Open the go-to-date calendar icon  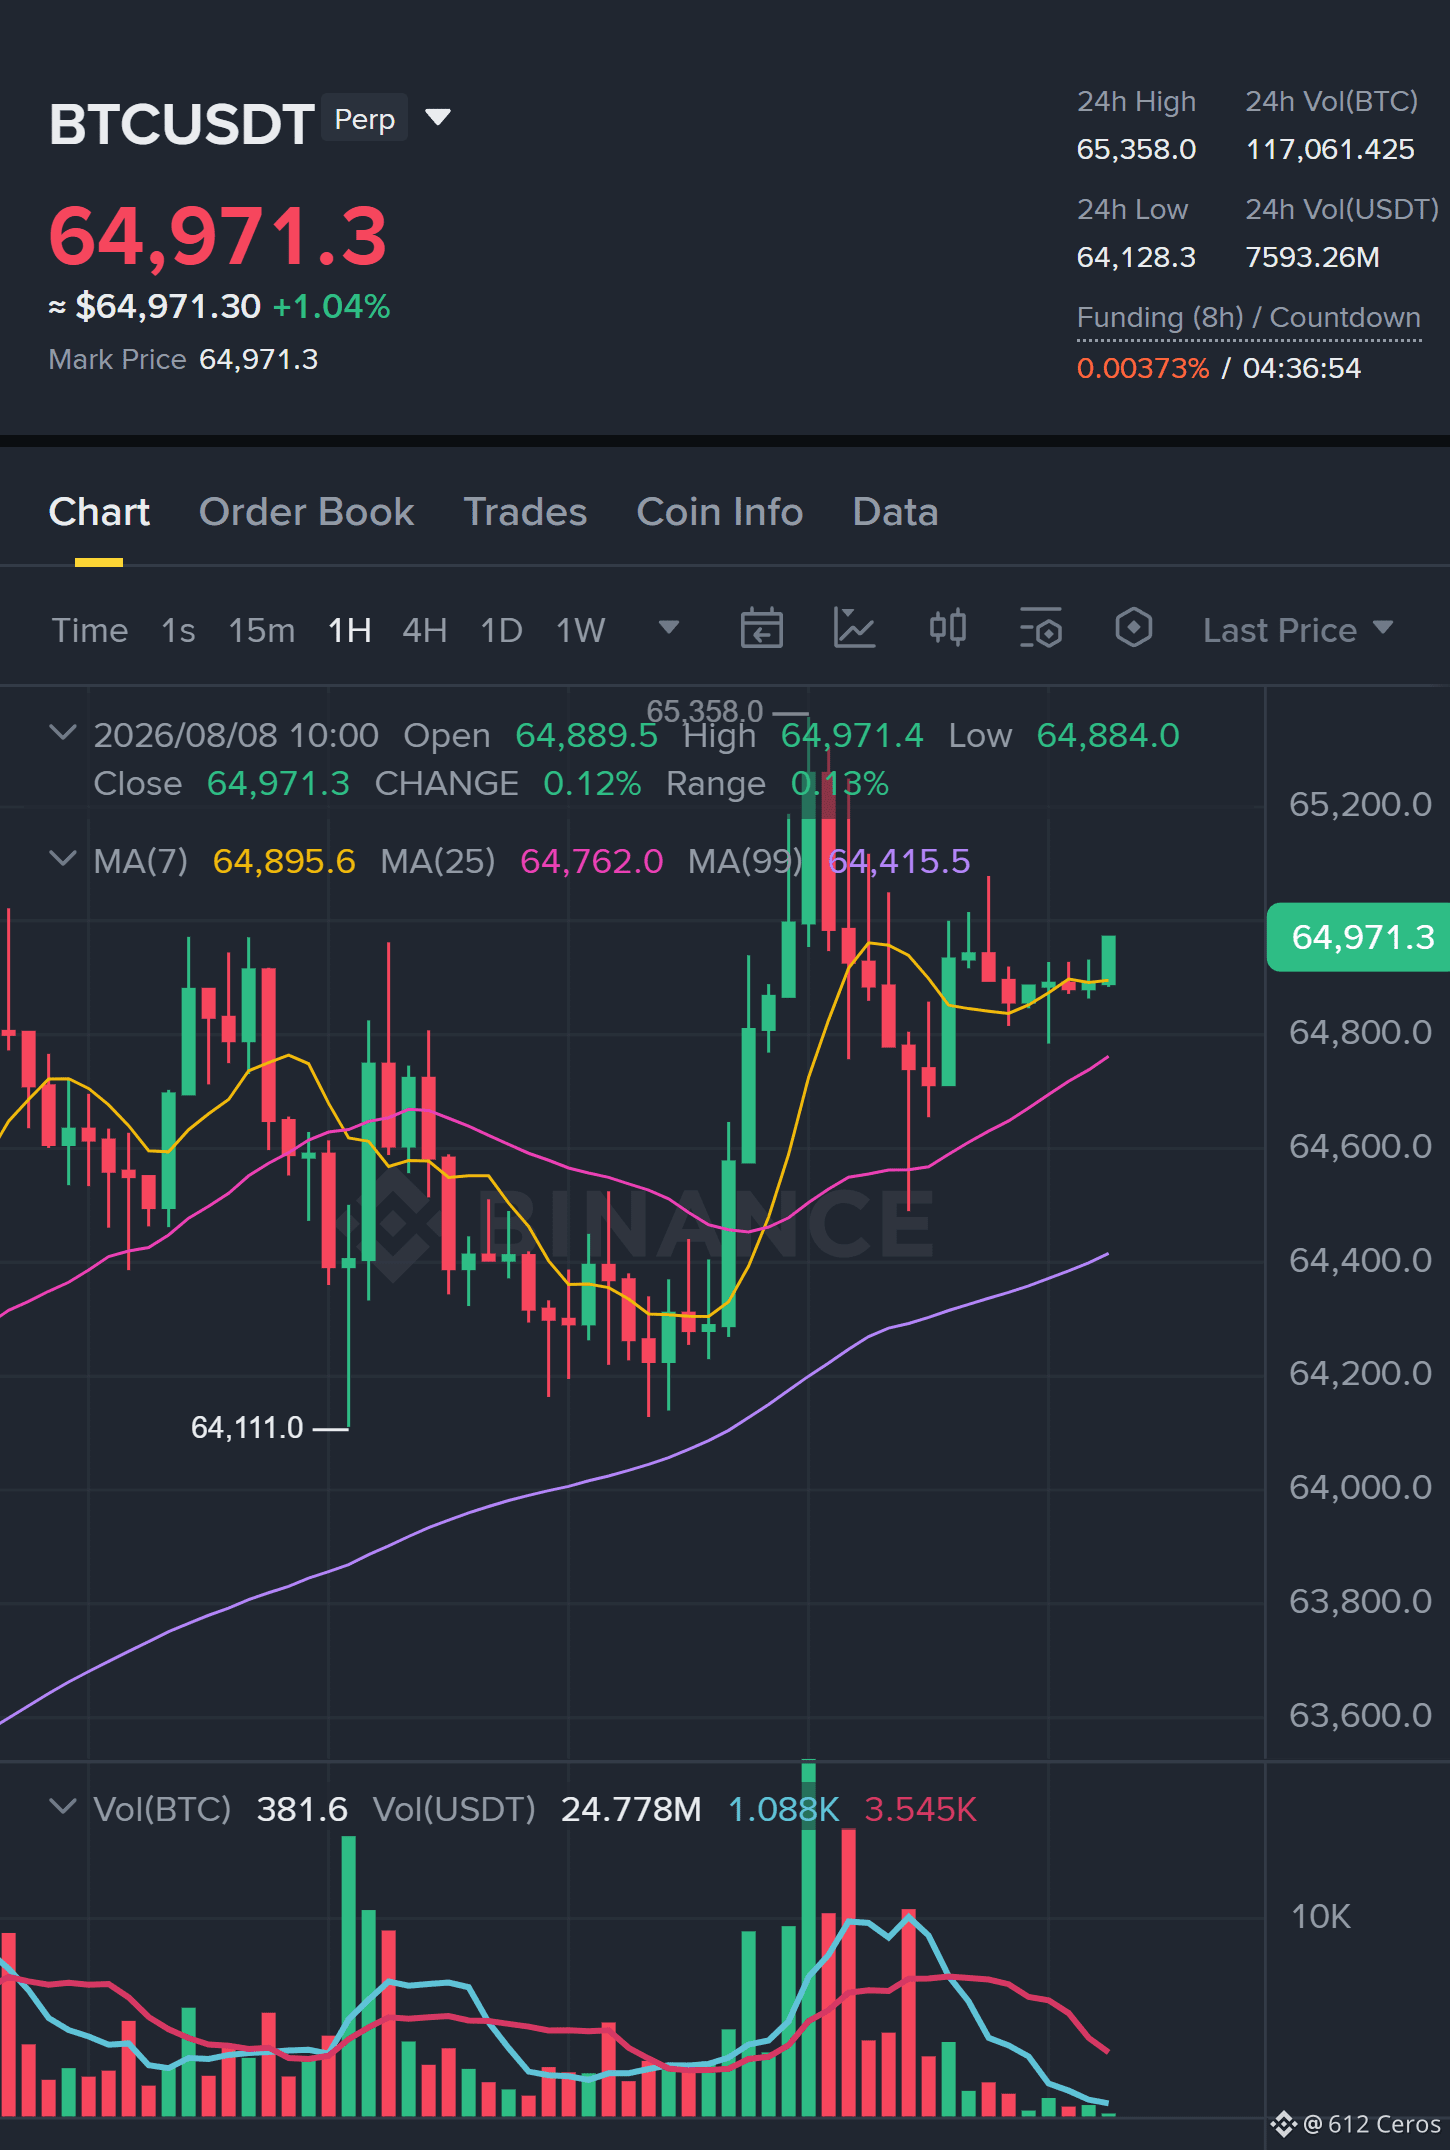[x=762, y=628]
